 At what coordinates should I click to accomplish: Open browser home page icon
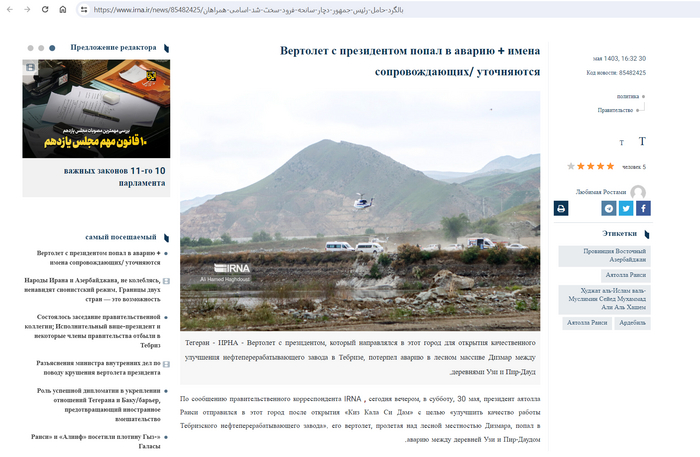63,9
